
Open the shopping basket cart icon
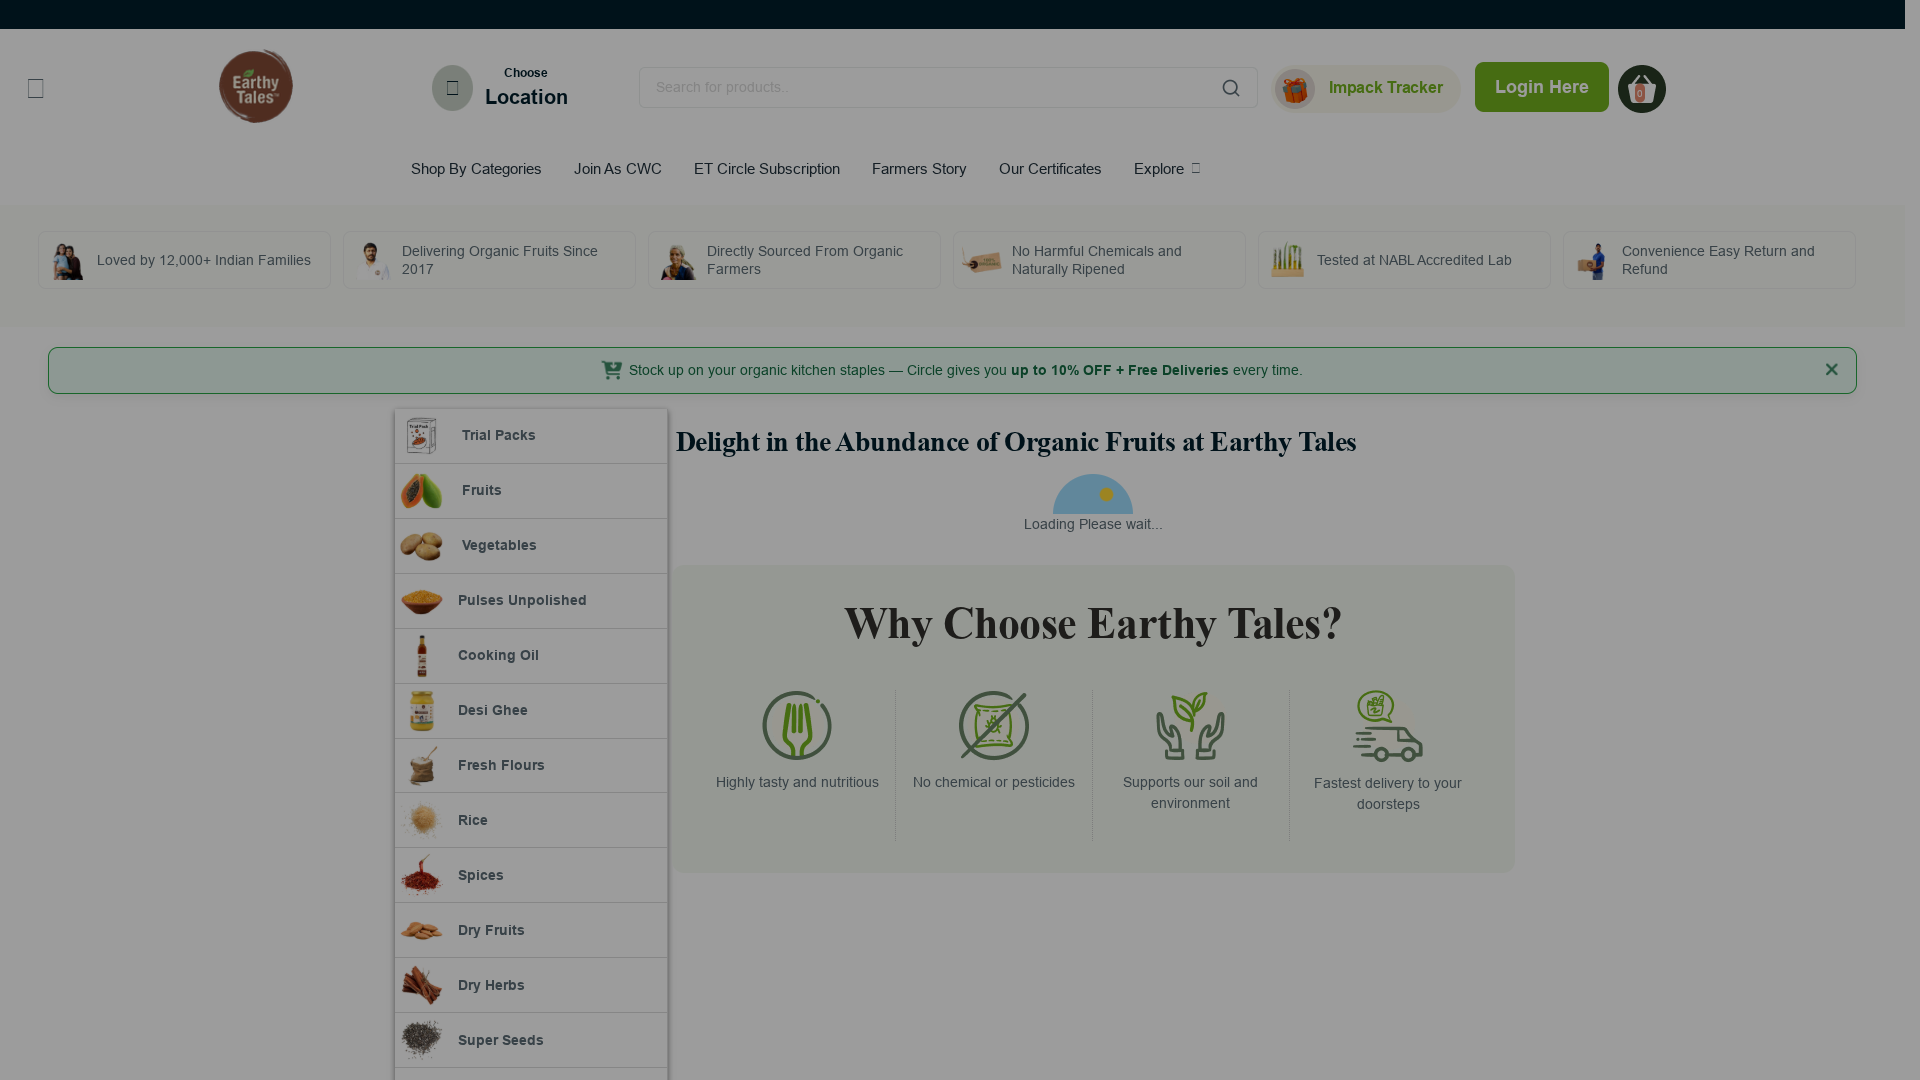(1641, 89)
